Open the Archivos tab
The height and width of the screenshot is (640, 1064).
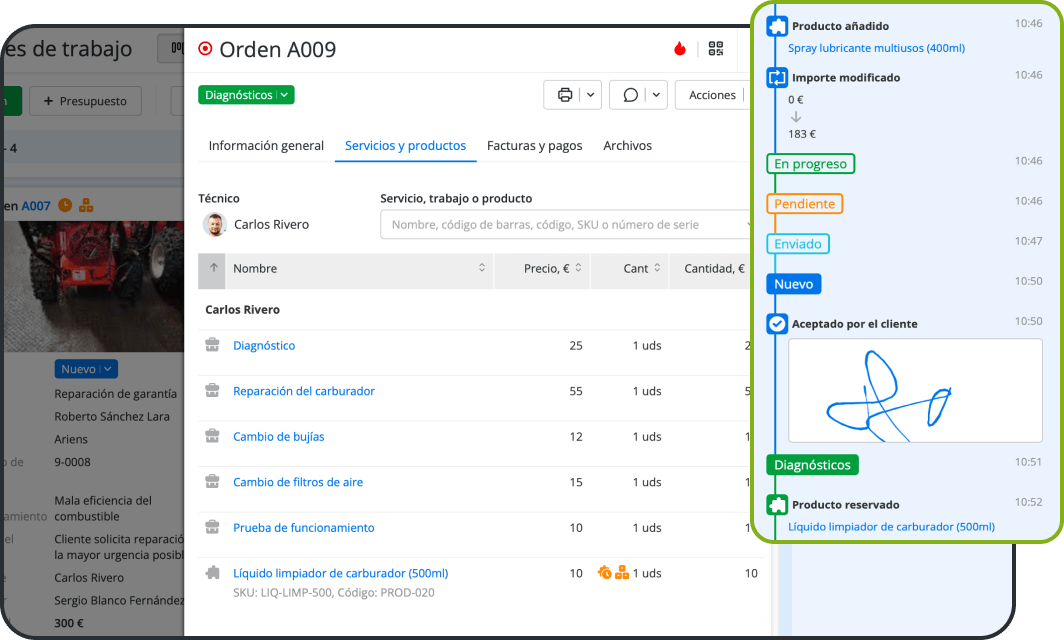pyautogui.click(x=627, y=145)
